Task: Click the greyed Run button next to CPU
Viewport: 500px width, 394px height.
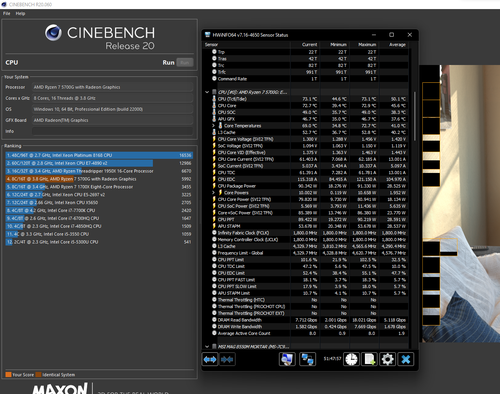Action: (x=185, y=62)
